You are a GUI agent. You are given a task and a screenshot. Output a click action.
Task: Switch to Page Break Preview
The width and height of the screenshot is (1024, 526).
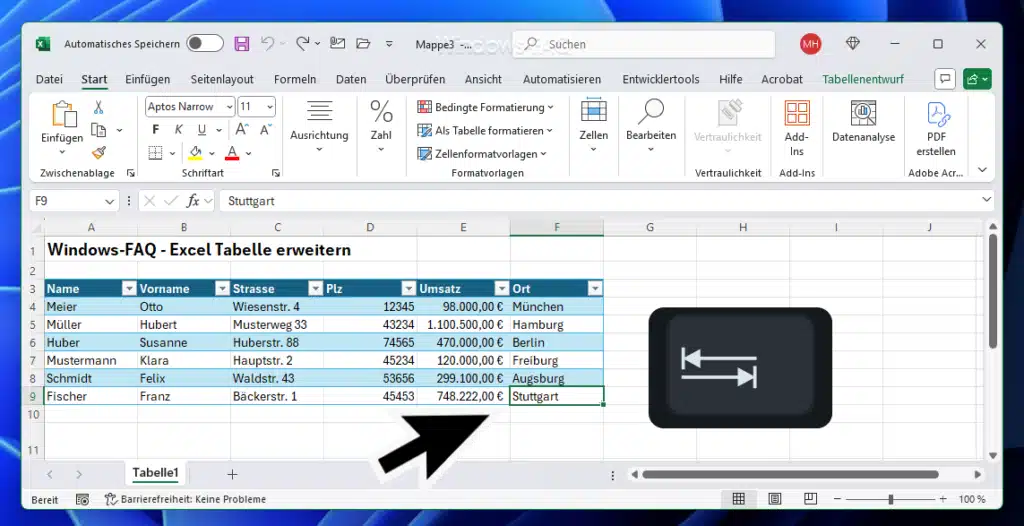810,499
